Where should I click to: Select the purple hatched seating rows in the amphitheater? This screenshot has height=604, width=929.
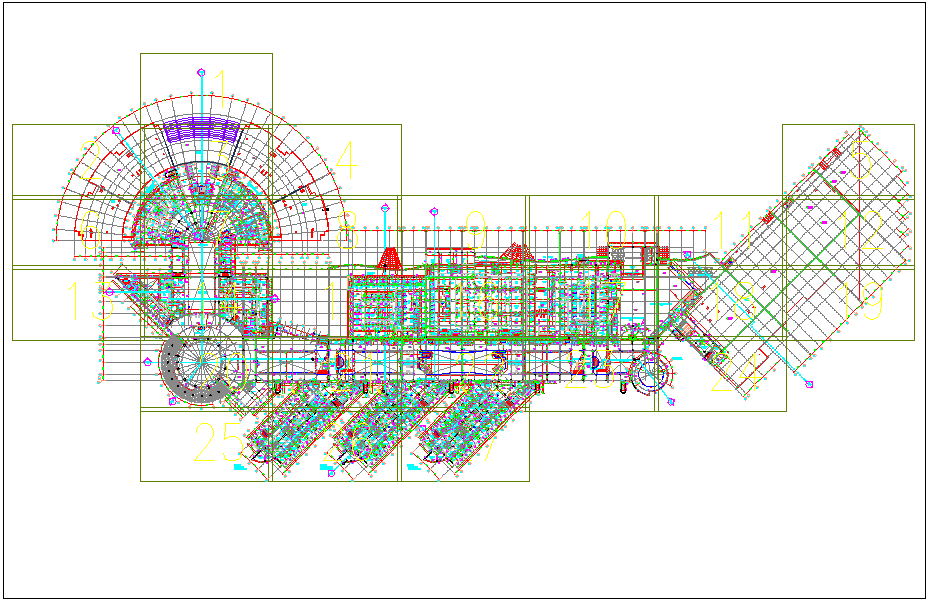point(205,130)
